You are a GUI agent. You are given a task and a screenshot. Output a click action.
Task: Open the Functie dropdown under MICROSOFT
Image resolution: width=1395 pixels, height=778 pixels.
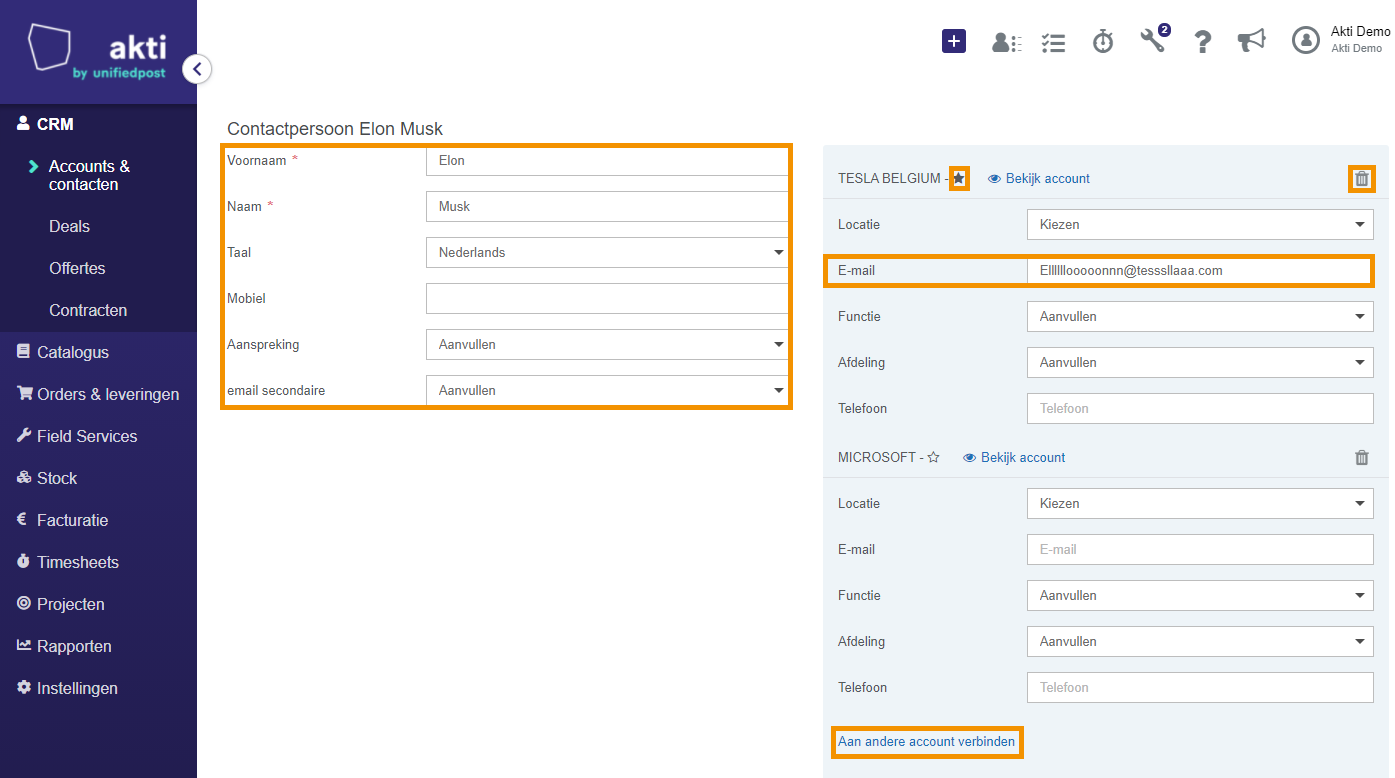tap(1200, 595)
